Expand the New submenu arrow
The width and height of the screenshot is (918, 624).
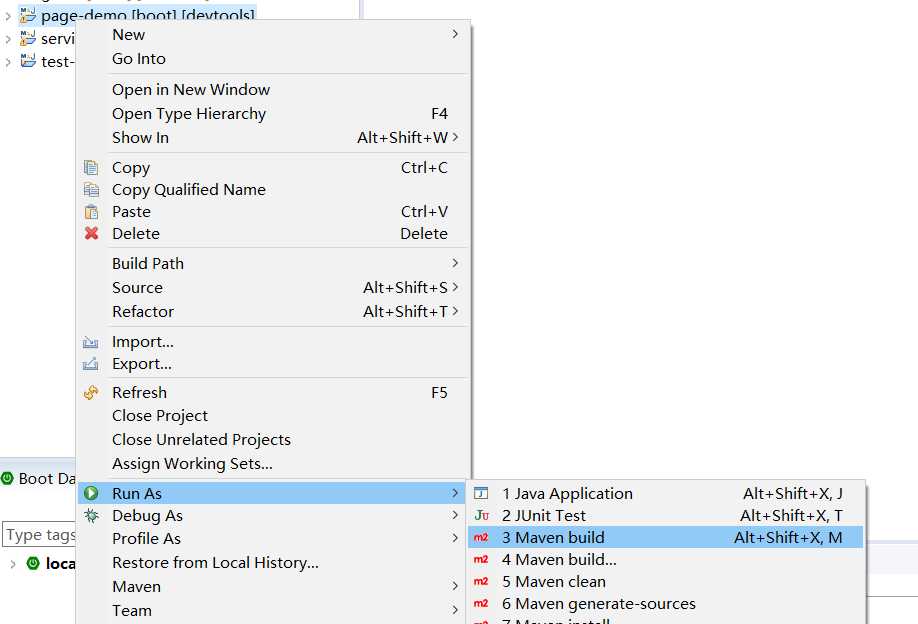(x=455, y=35)
